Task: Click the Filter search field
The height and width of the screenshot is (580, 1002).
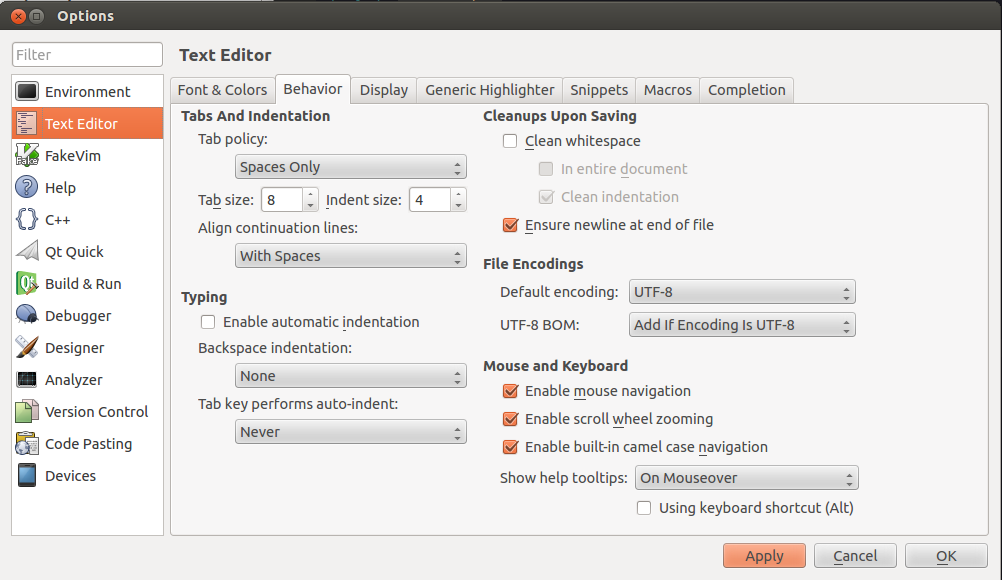Action: [x=87, y=55]
